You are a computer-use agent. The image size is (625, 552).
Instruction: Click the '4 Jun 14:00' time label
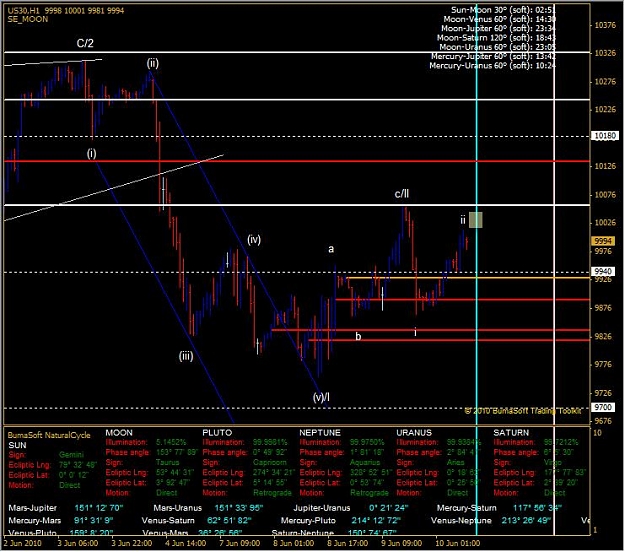[185, 543]
